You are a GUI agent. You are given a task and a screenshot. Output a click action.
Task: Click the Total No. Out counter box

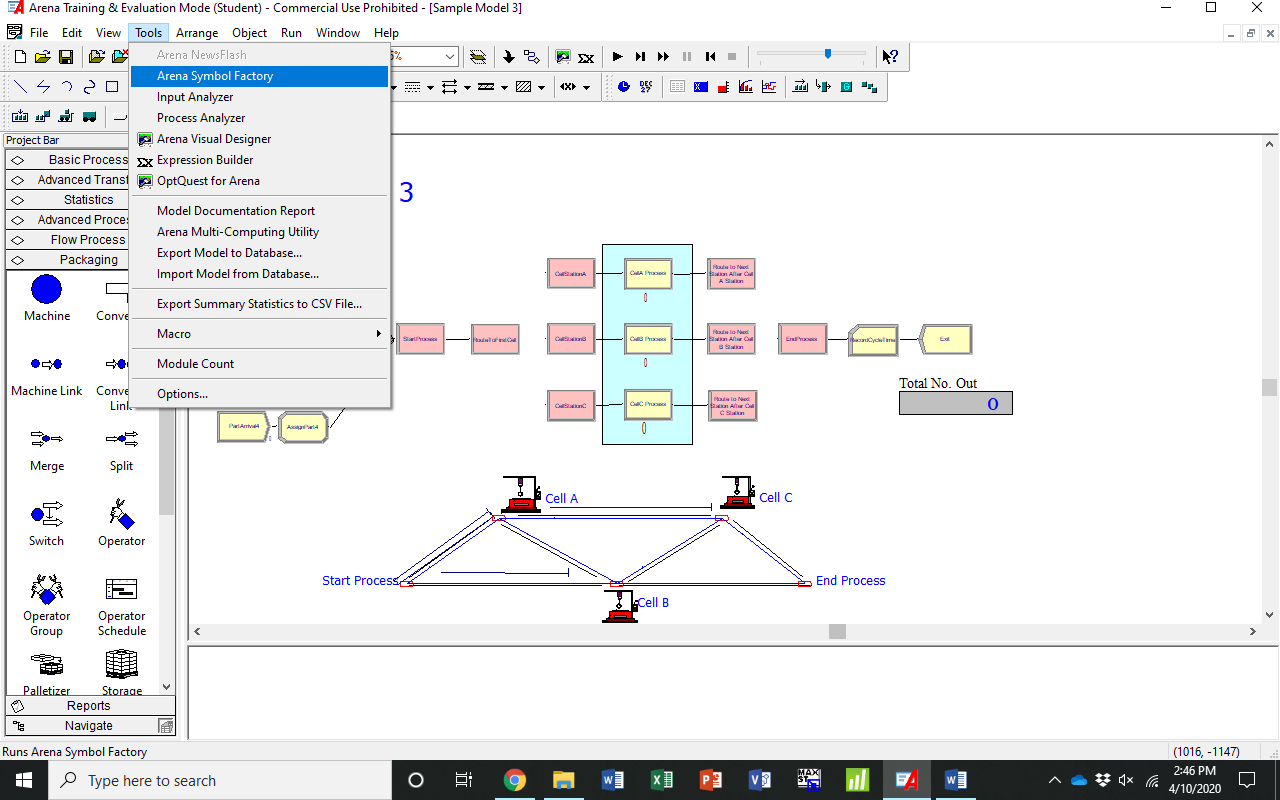coord(956,403)
